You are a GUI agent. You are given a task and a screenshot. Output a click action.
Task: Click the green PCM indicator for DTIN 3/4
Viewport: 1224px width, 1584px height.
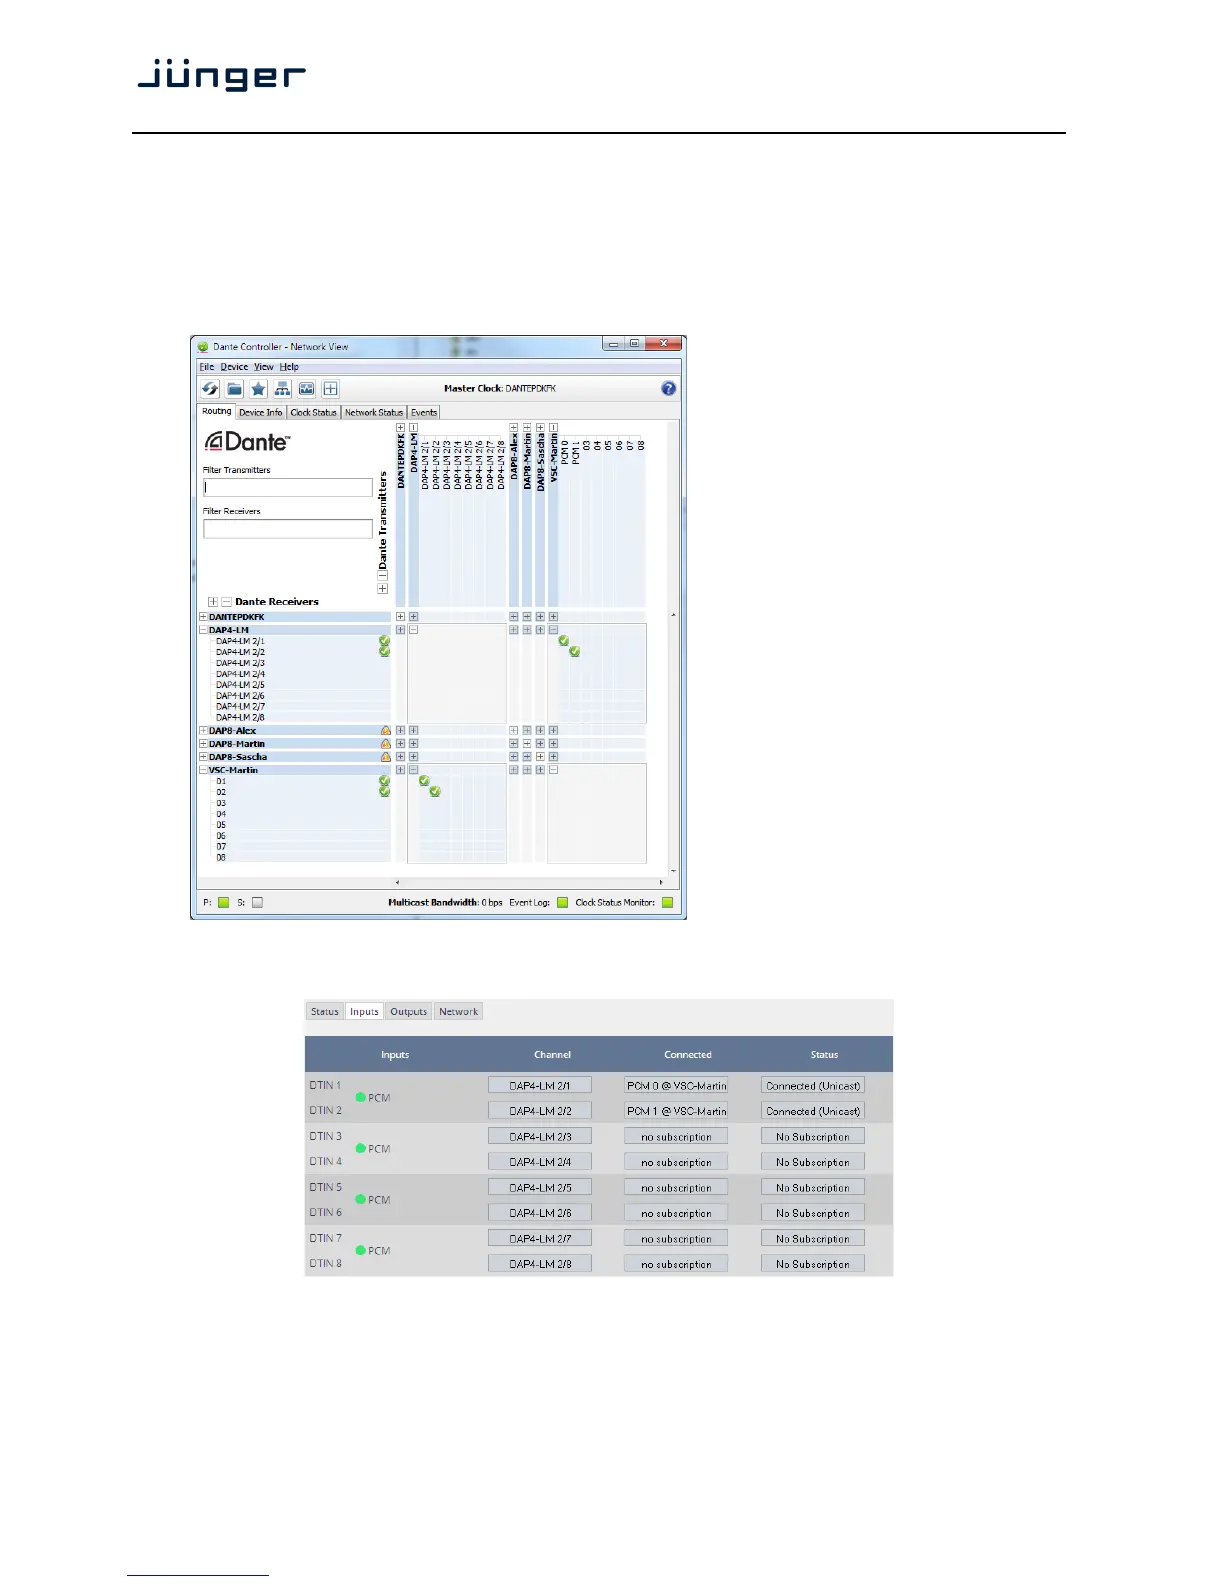(x=361, y=1148)
